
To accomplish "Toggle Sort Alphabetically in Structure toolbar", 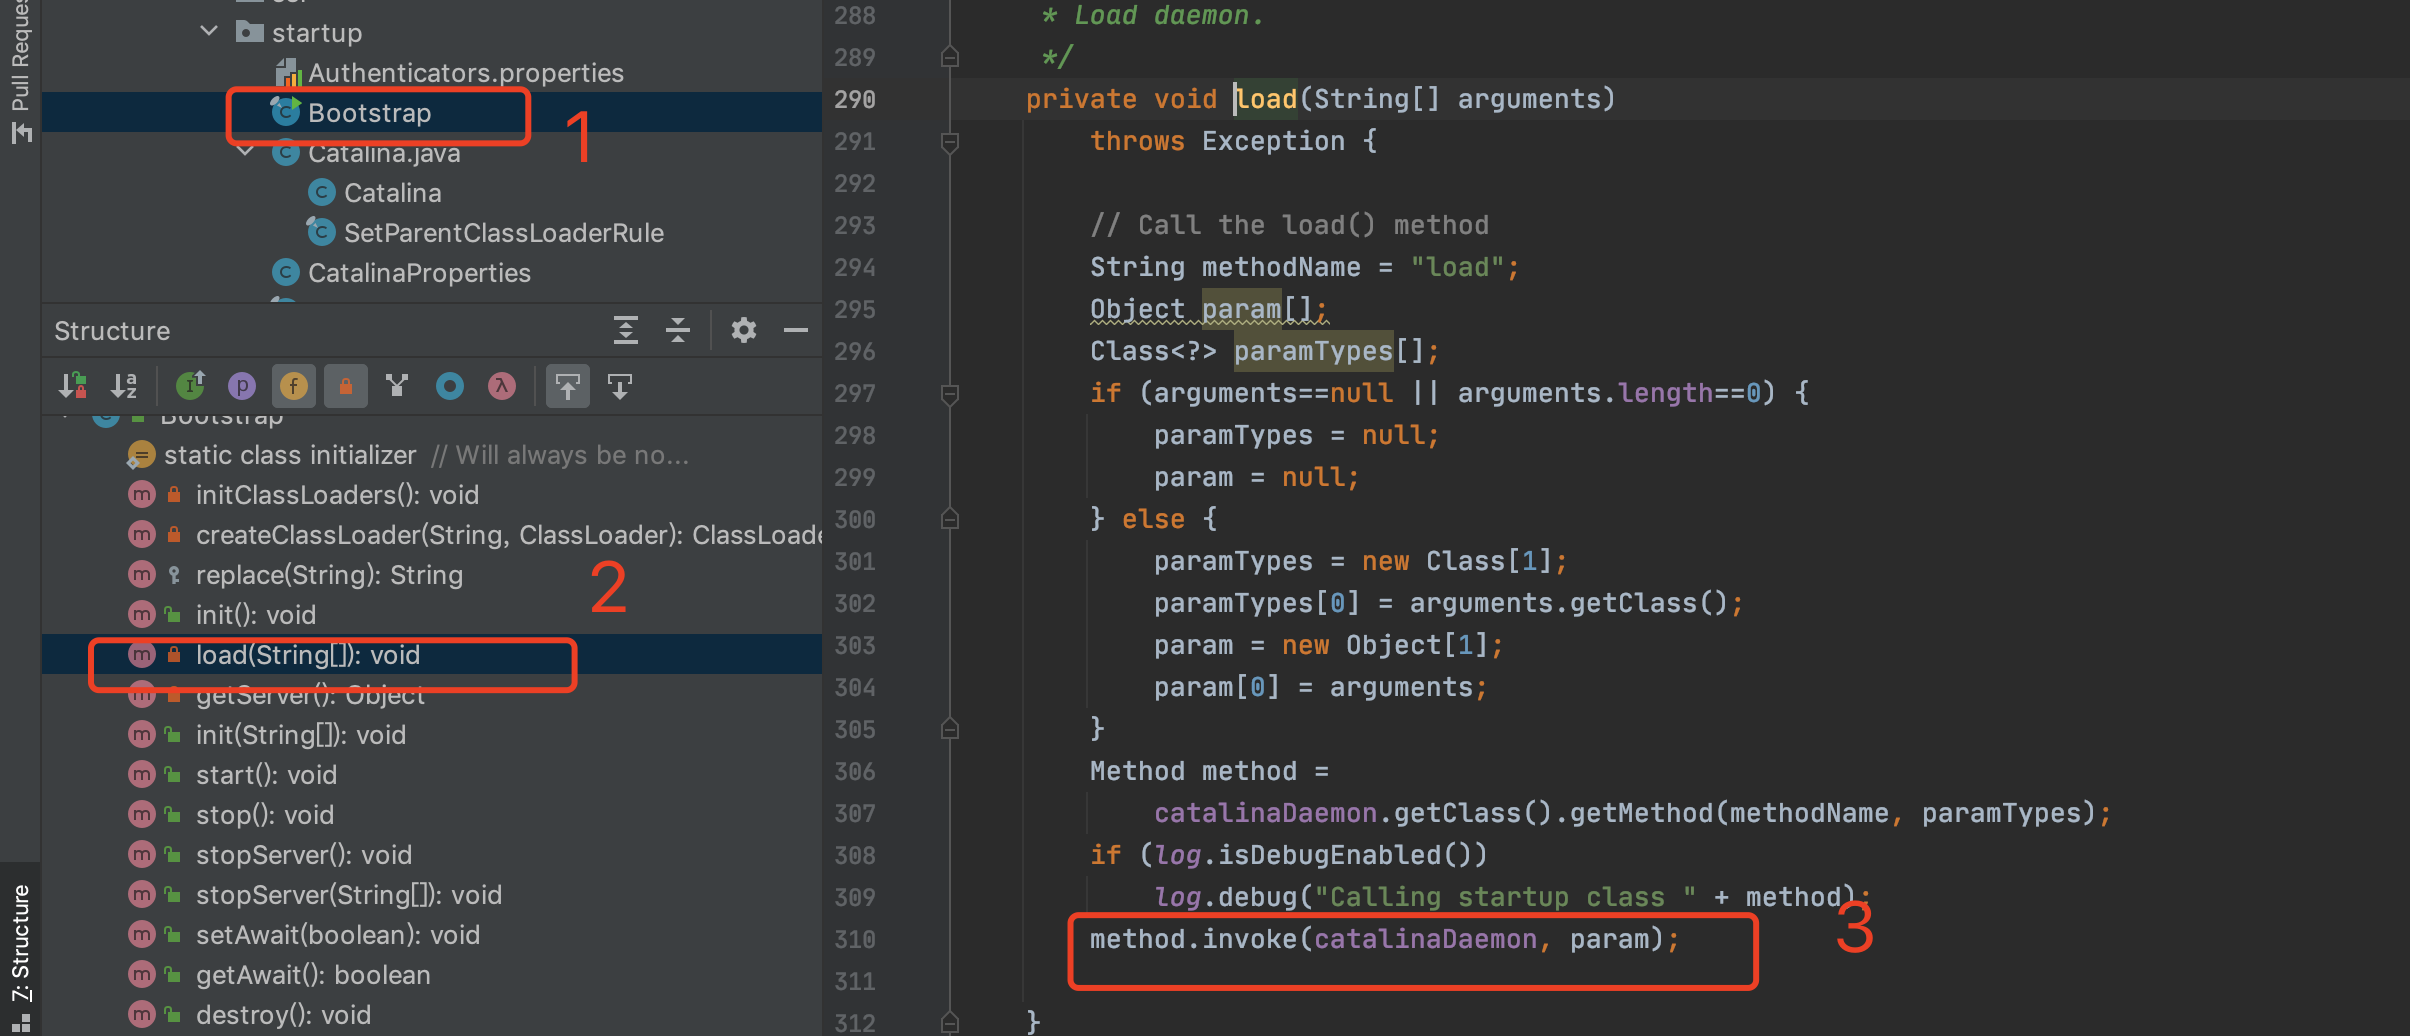I will point(124,386).
